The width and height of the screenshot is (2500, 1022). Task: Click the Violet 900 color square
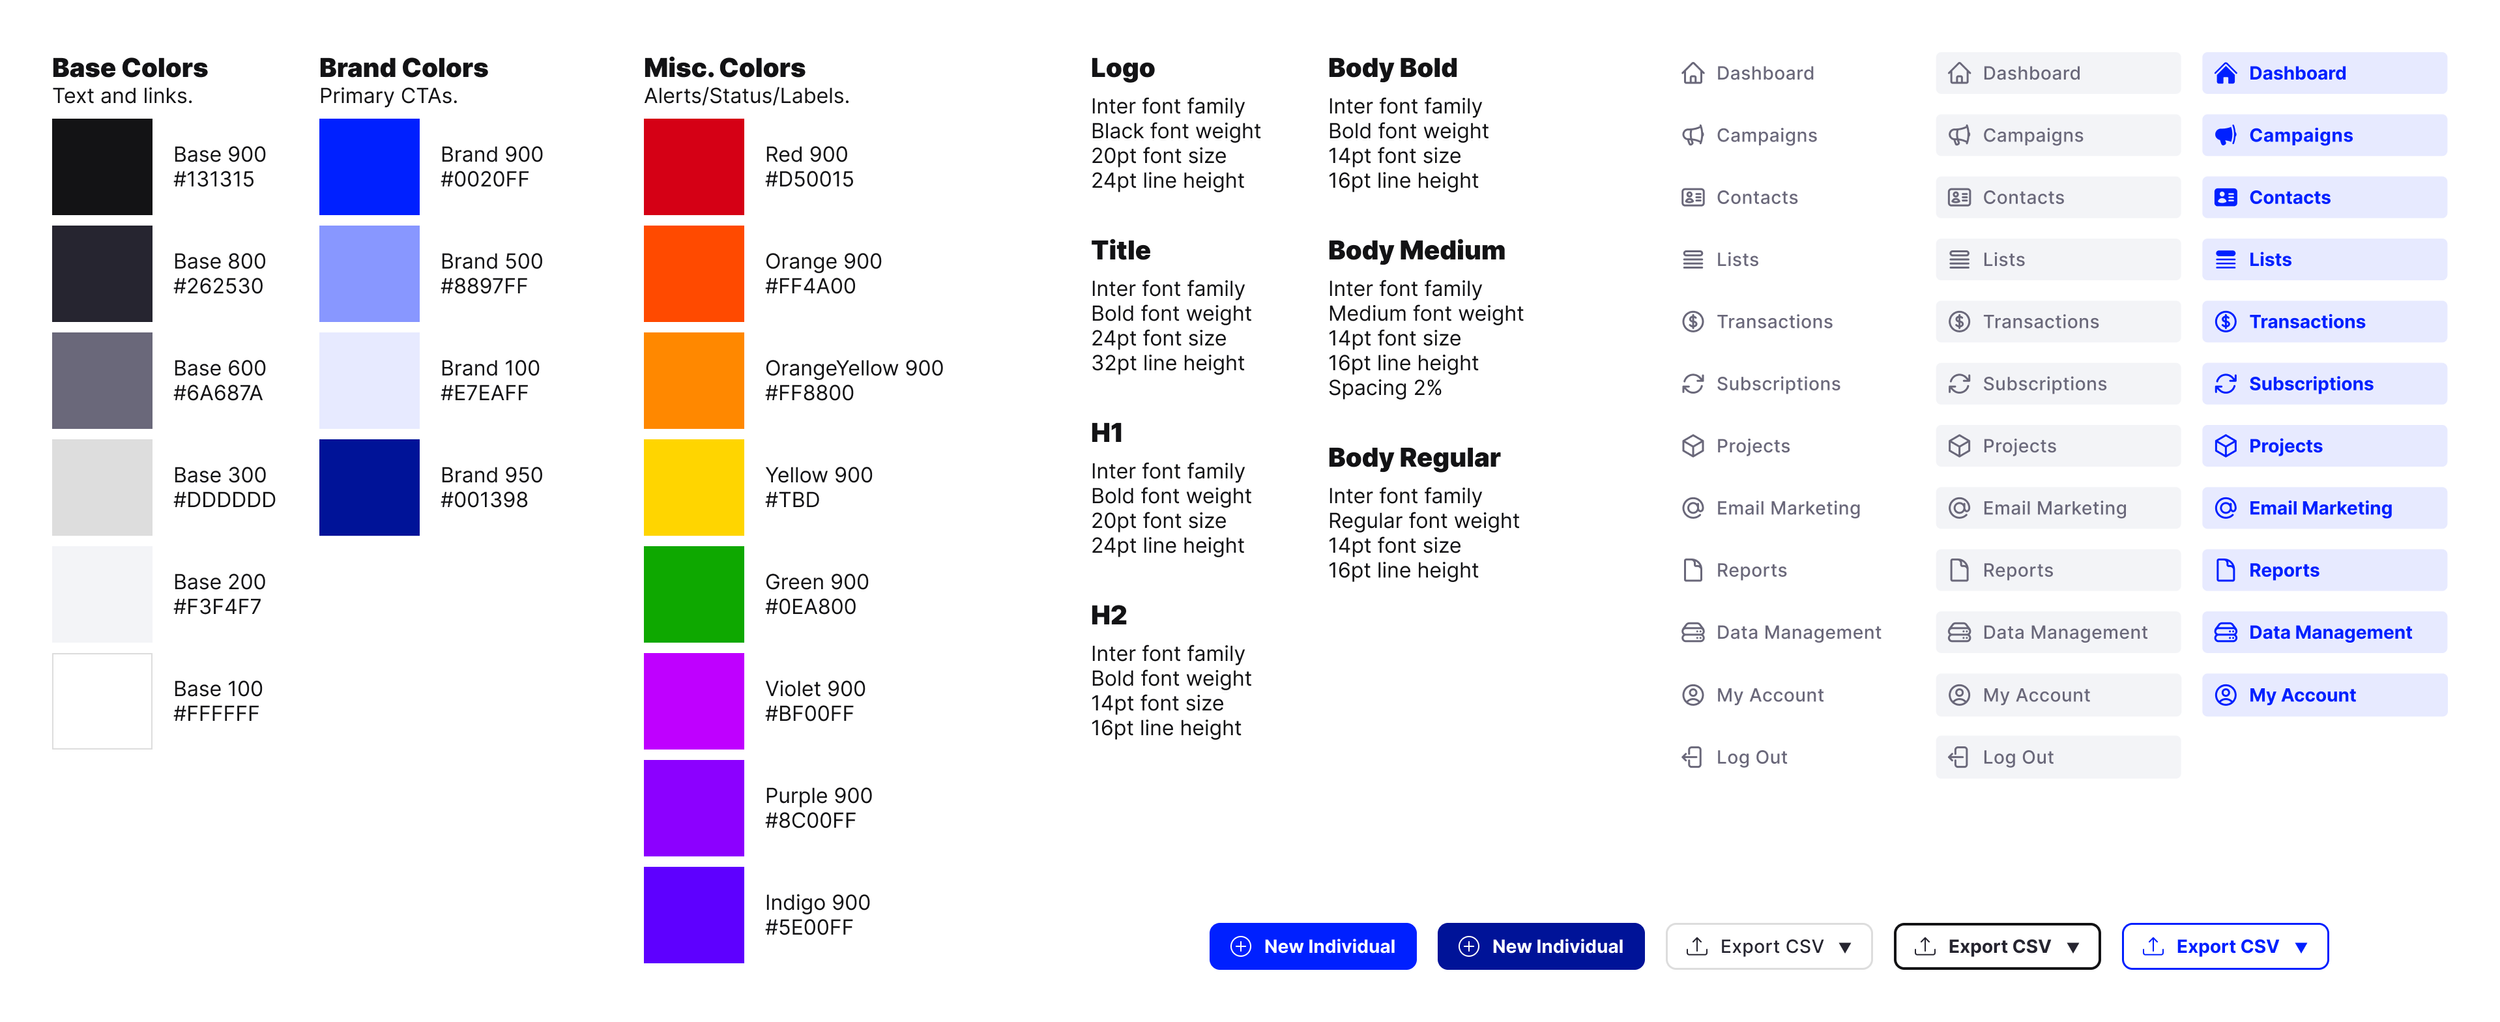pos(694,700)
